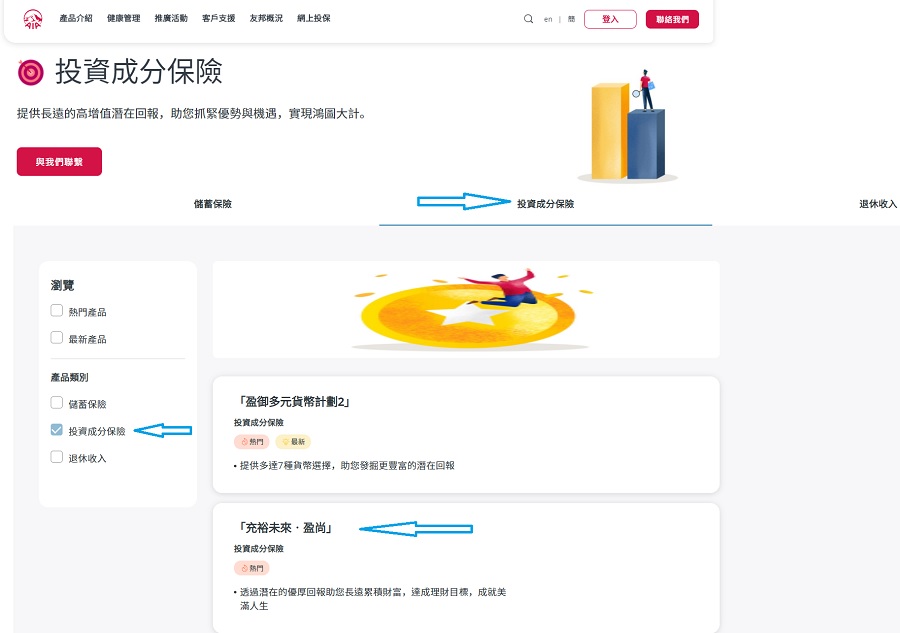The width and height of the screenshot is (900, 633).
Task: Switch to the 退休收入 tab
Action: click(877, 204)
